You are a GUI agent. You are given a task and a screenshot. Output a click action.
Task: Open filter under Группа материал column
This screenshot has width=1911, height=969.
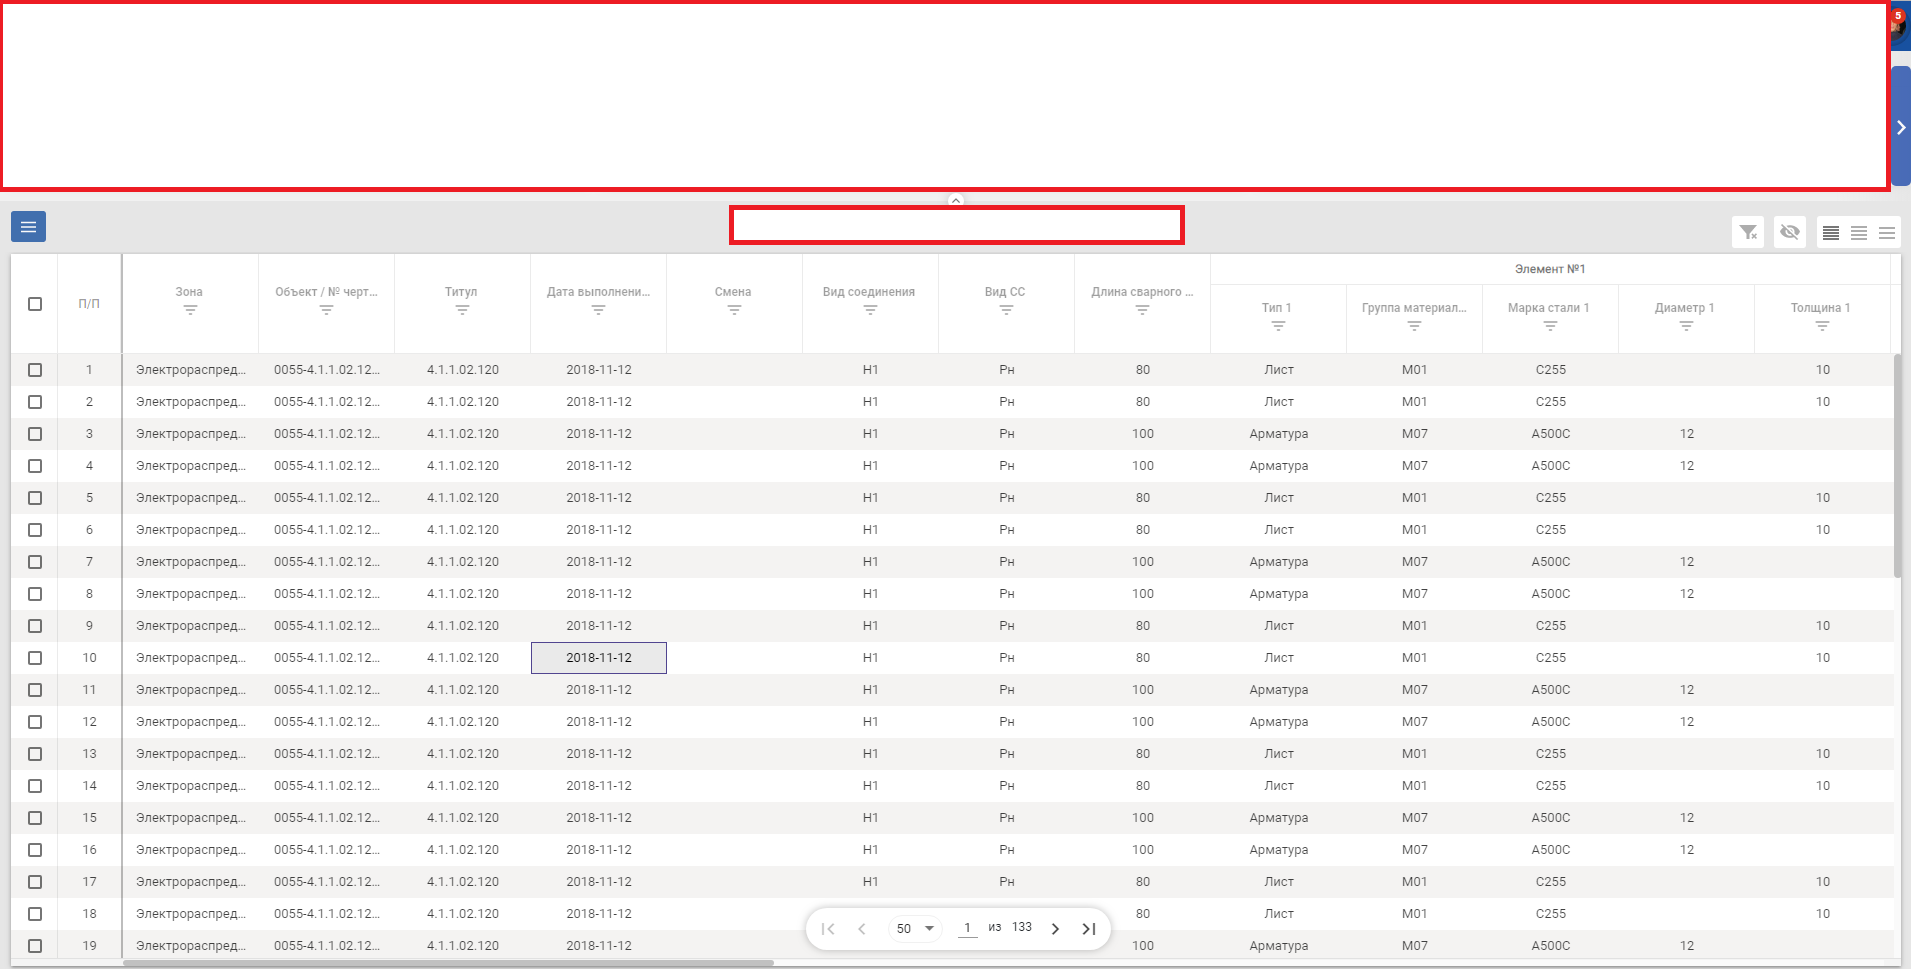click(1414, 326)
